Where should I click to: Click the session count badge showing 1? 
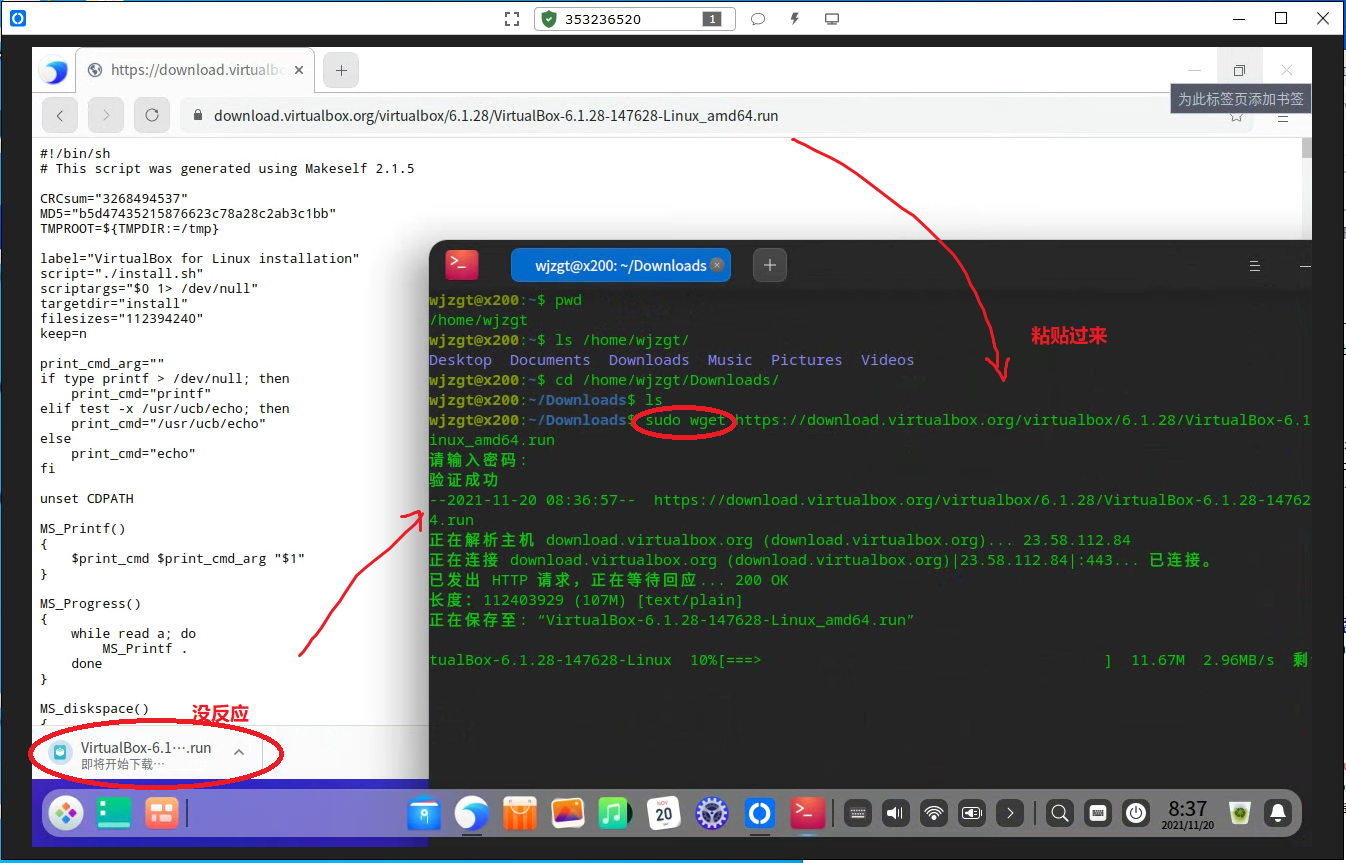pos(713,19)
